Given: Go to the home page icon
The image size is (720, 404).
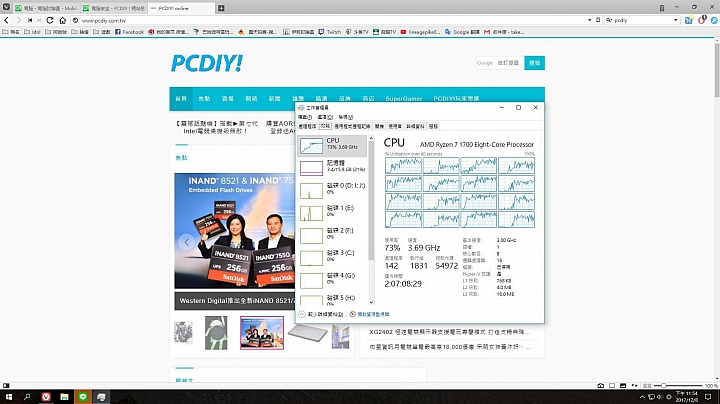Looking at the screenshot, I should pyautogui.click(x=62, y=20).
